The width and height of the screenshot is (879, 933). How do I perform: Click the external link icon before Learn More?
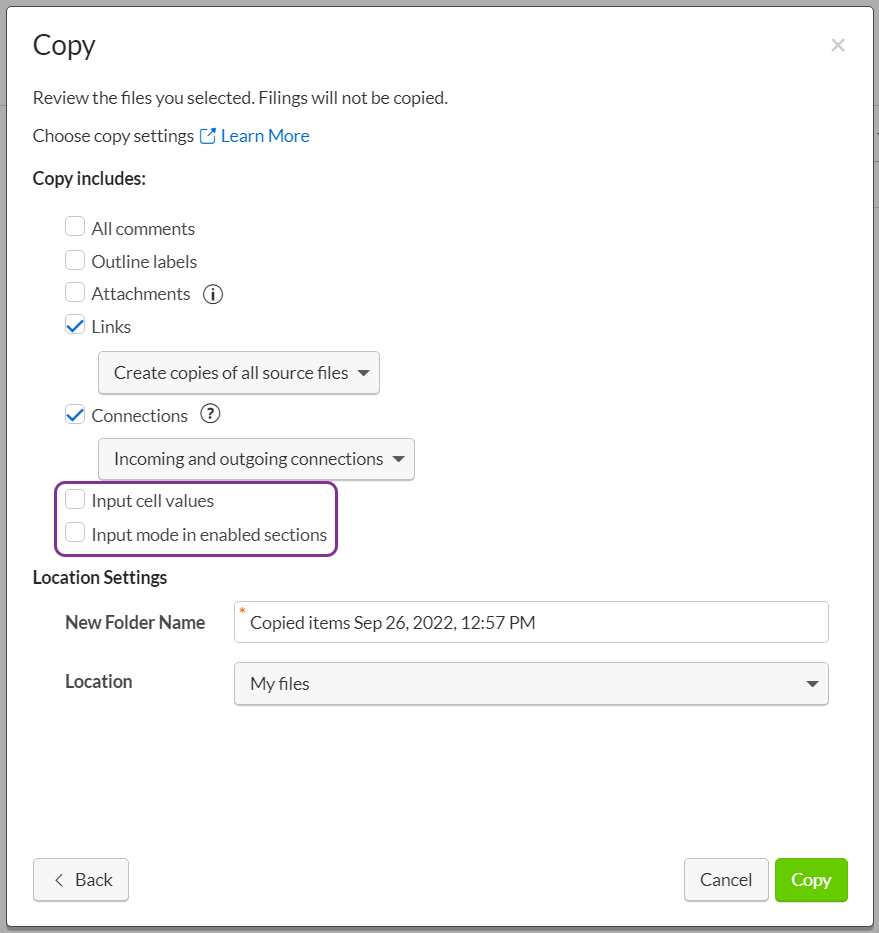pos(207,135)
